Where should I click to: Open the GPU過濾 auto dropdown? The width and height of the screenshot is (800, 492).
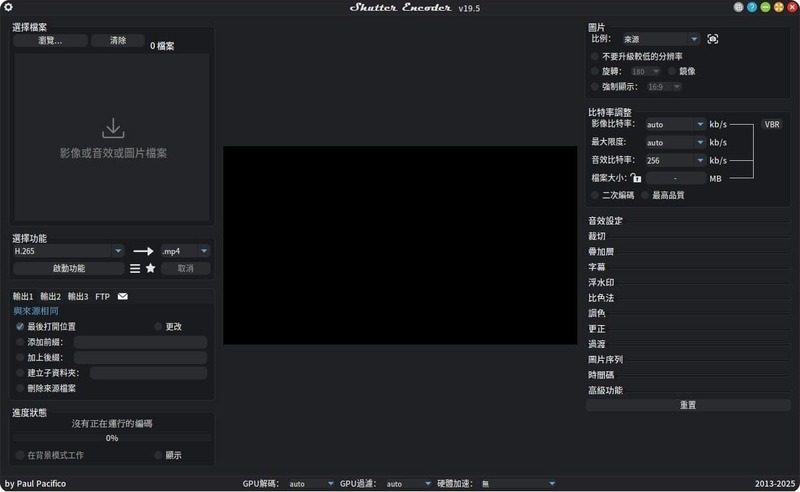pyautogui.click(x=408, y=484)
